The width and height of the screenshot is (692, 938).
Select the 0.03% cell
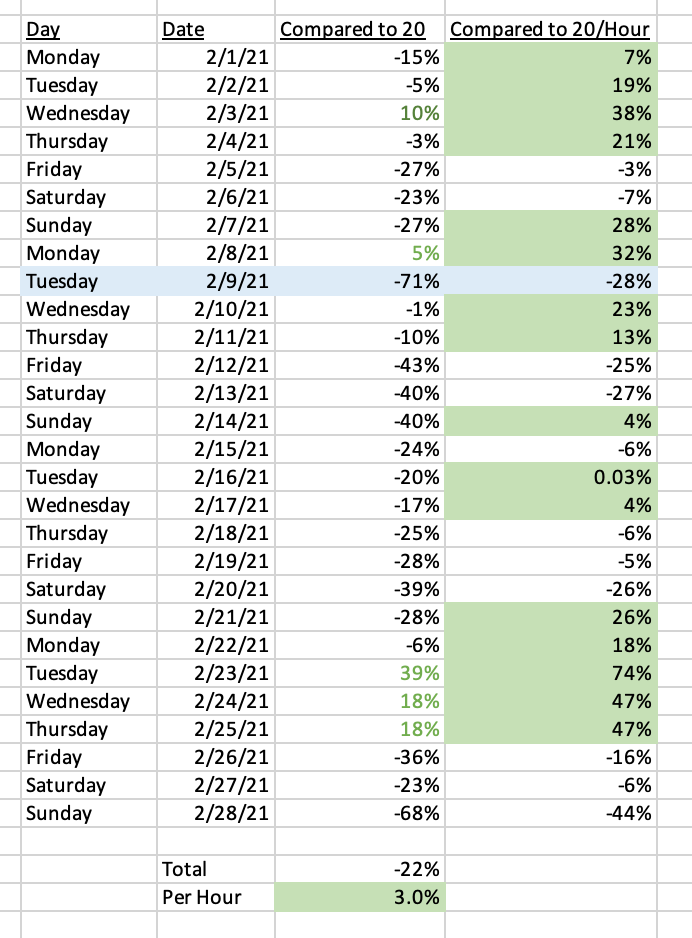[551, 477]
